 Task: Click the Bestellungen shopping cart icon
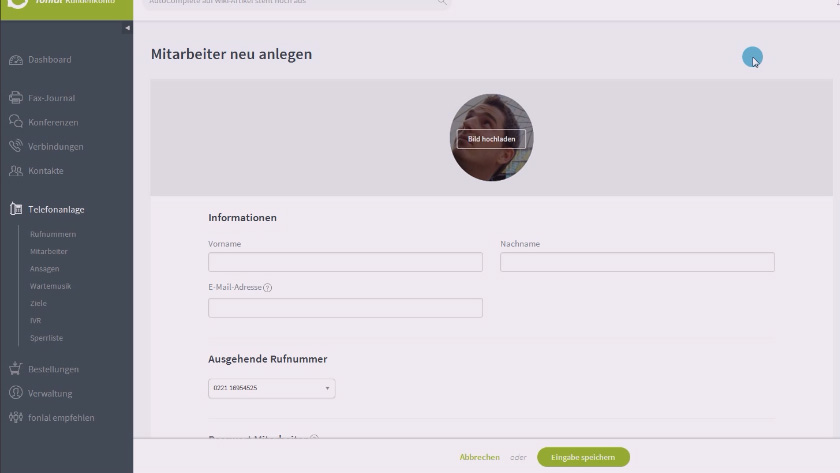(16, 369)
